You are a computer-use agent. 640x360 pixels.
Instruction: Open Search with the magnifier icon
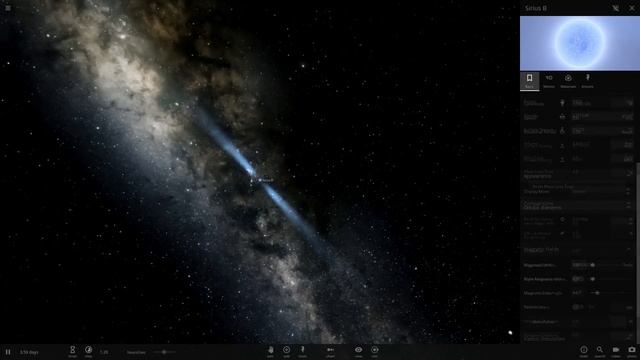tap(600, 351)
